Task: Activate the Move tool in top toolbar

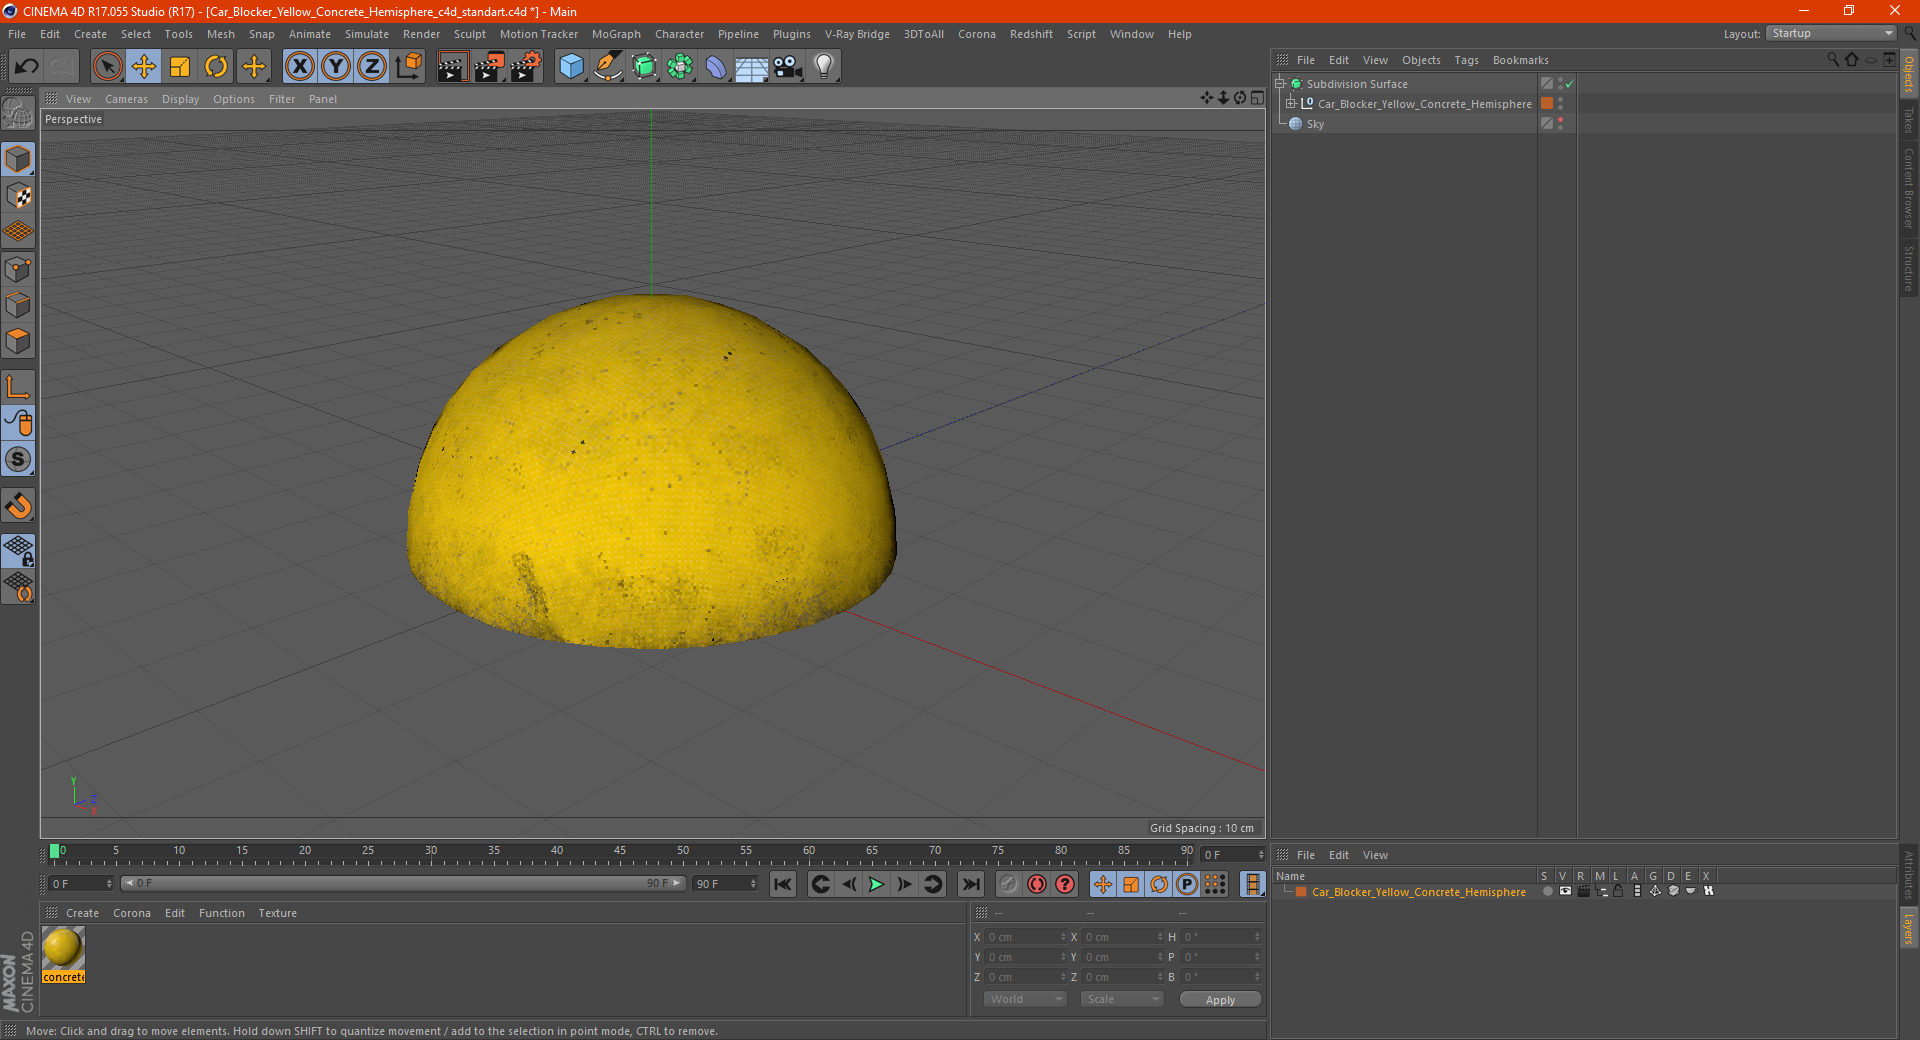Action: pyautogui.click(x=144, y=67)
